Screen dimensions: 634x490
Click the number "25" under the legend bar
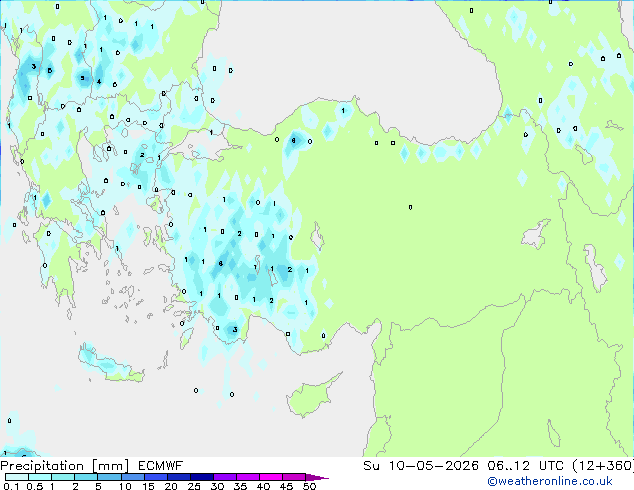click(x=194, y=487)
